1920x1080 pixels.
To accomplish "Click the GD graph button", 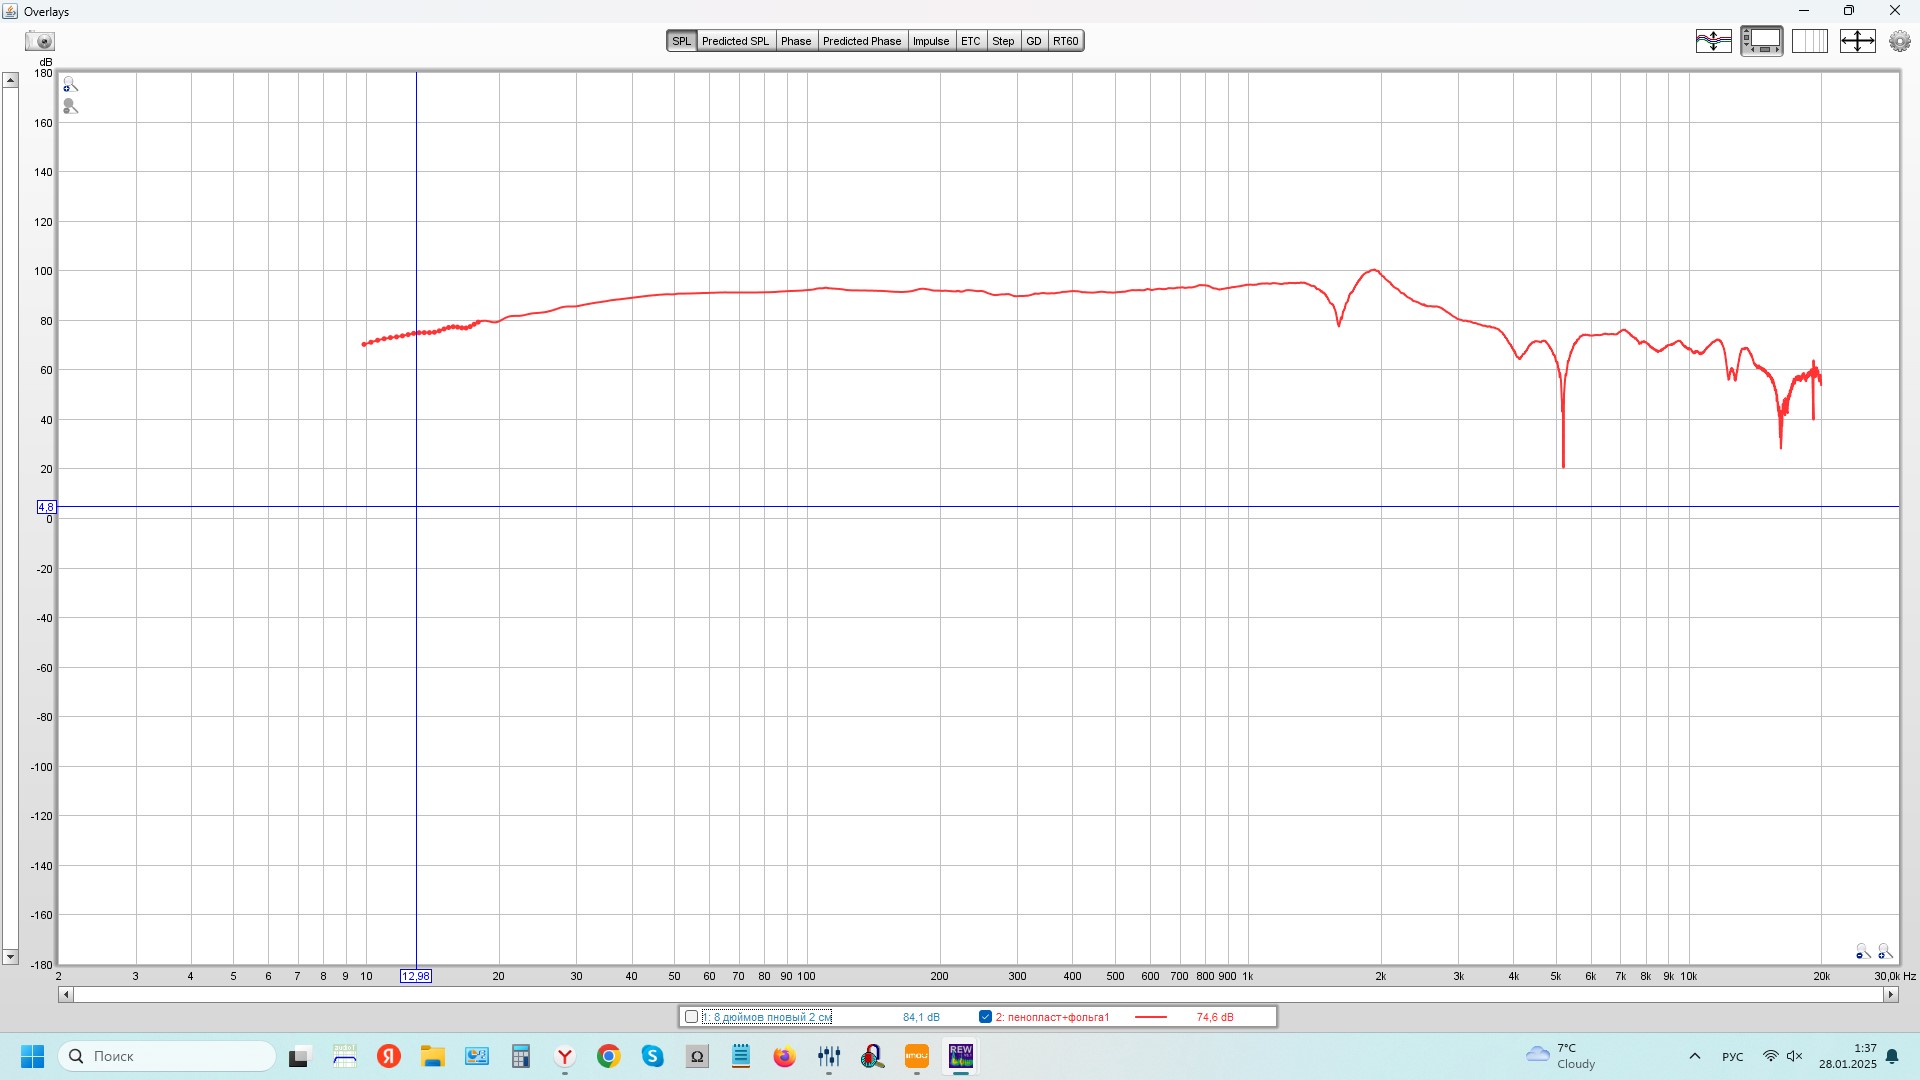I will pyautogui.click(x=1033, y=41).
